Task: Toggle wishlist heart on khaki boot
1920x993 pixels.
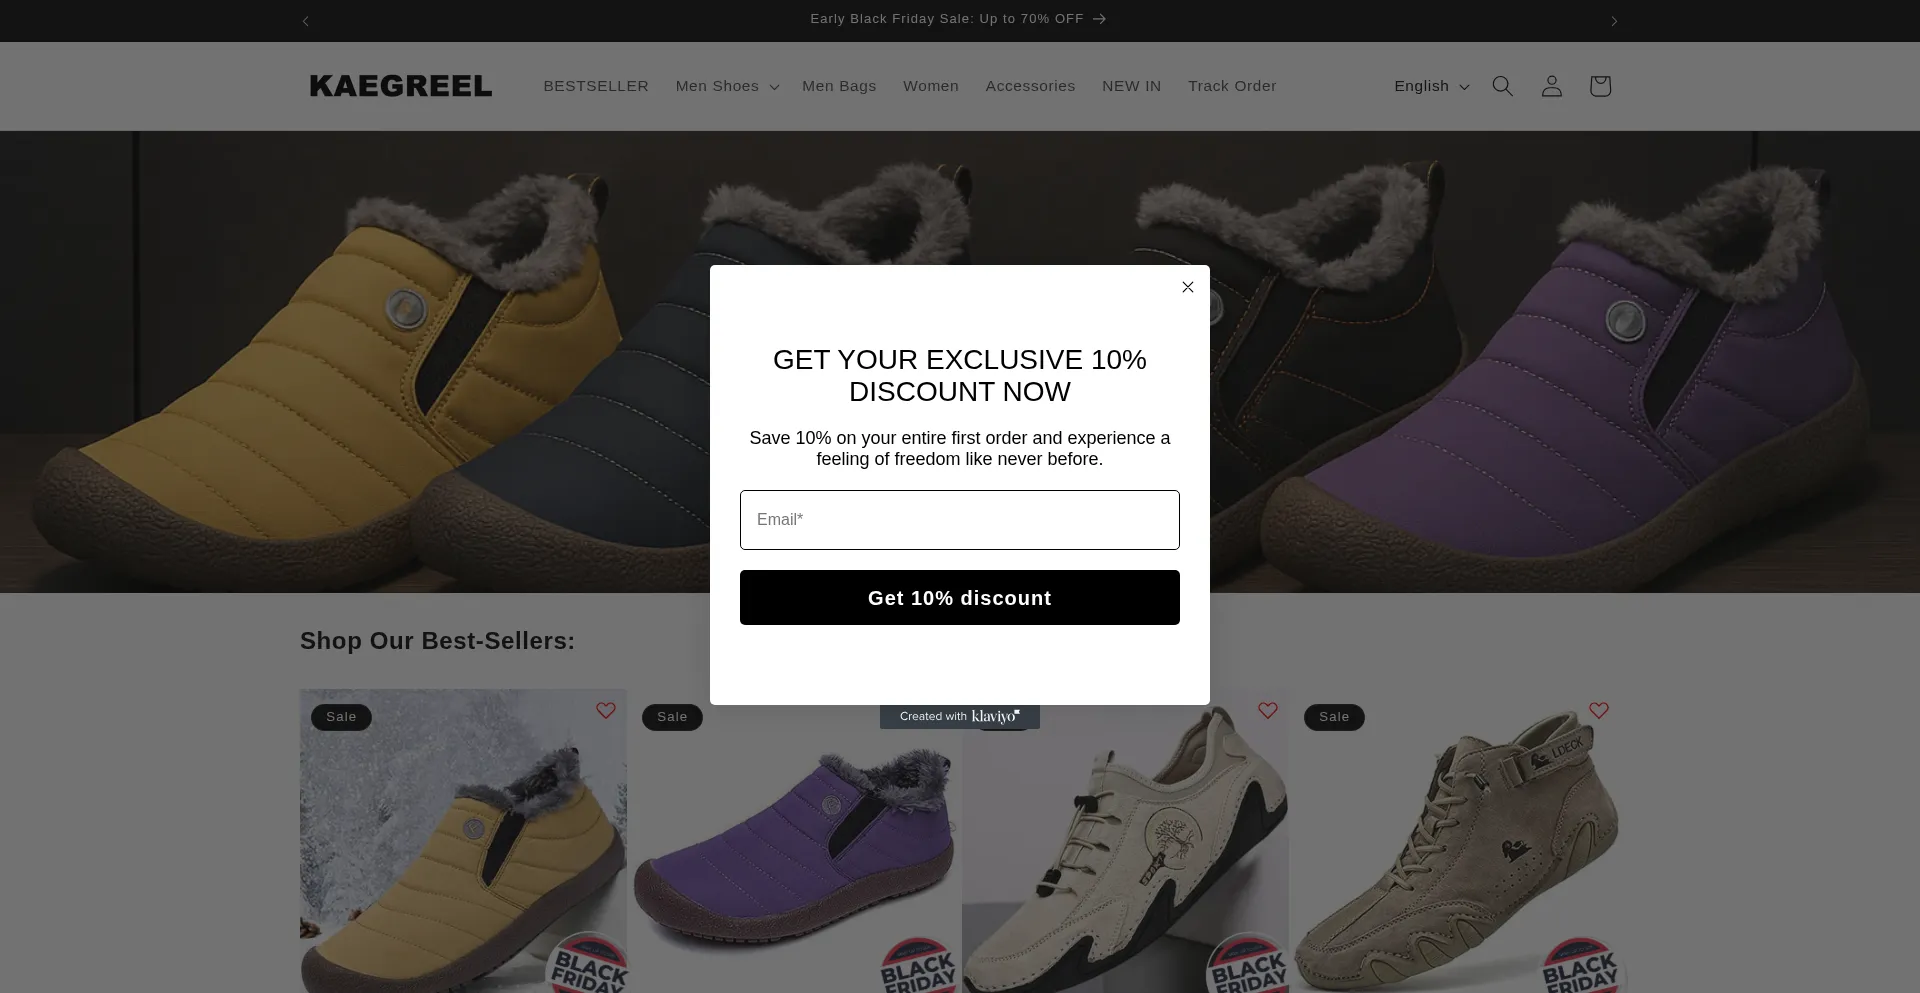Action: [1599, 710]
